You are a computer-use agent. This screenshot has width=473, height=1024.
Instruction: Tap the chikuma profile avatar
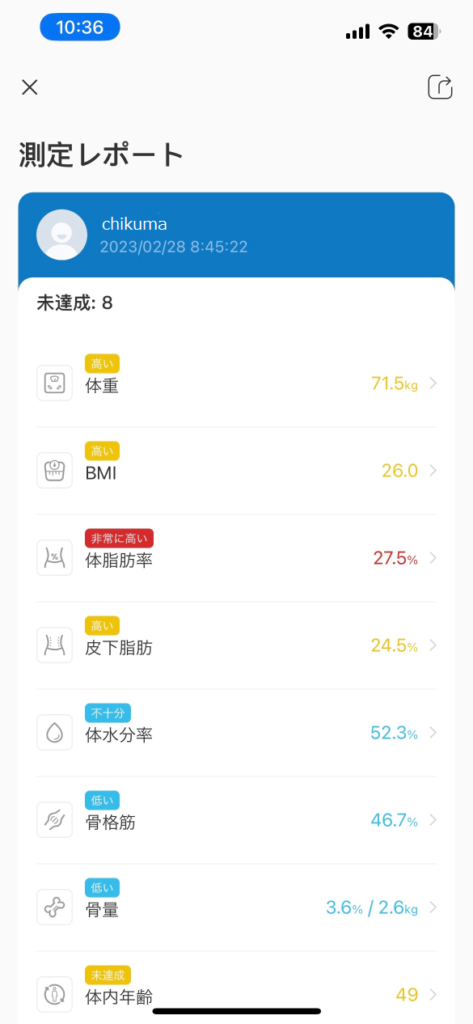61,235
